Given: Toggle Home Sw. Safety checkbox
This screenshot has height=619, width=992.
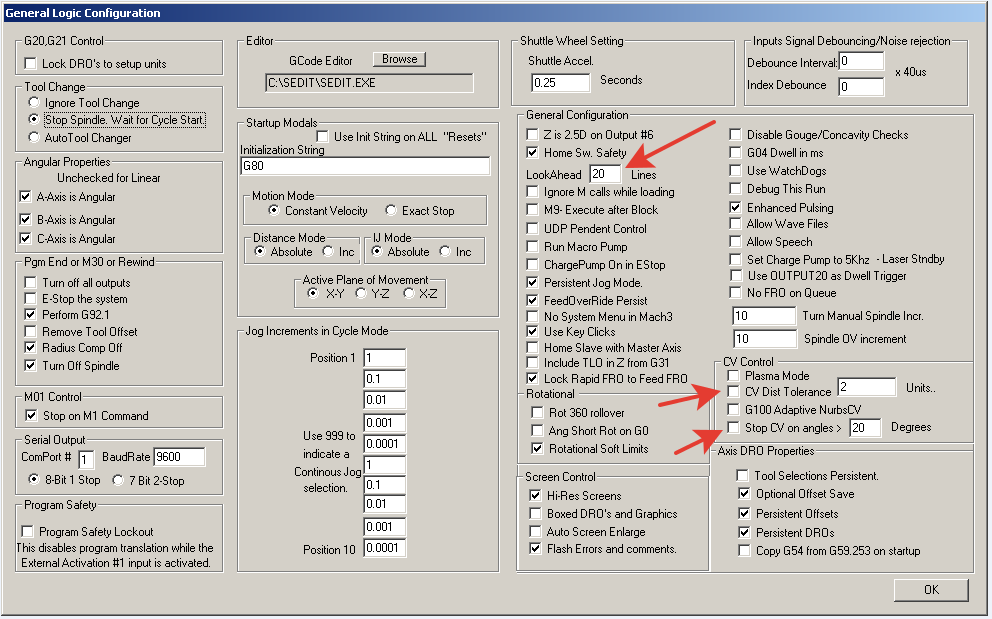Looking at the screenshot, I should [x=532, y=152].
